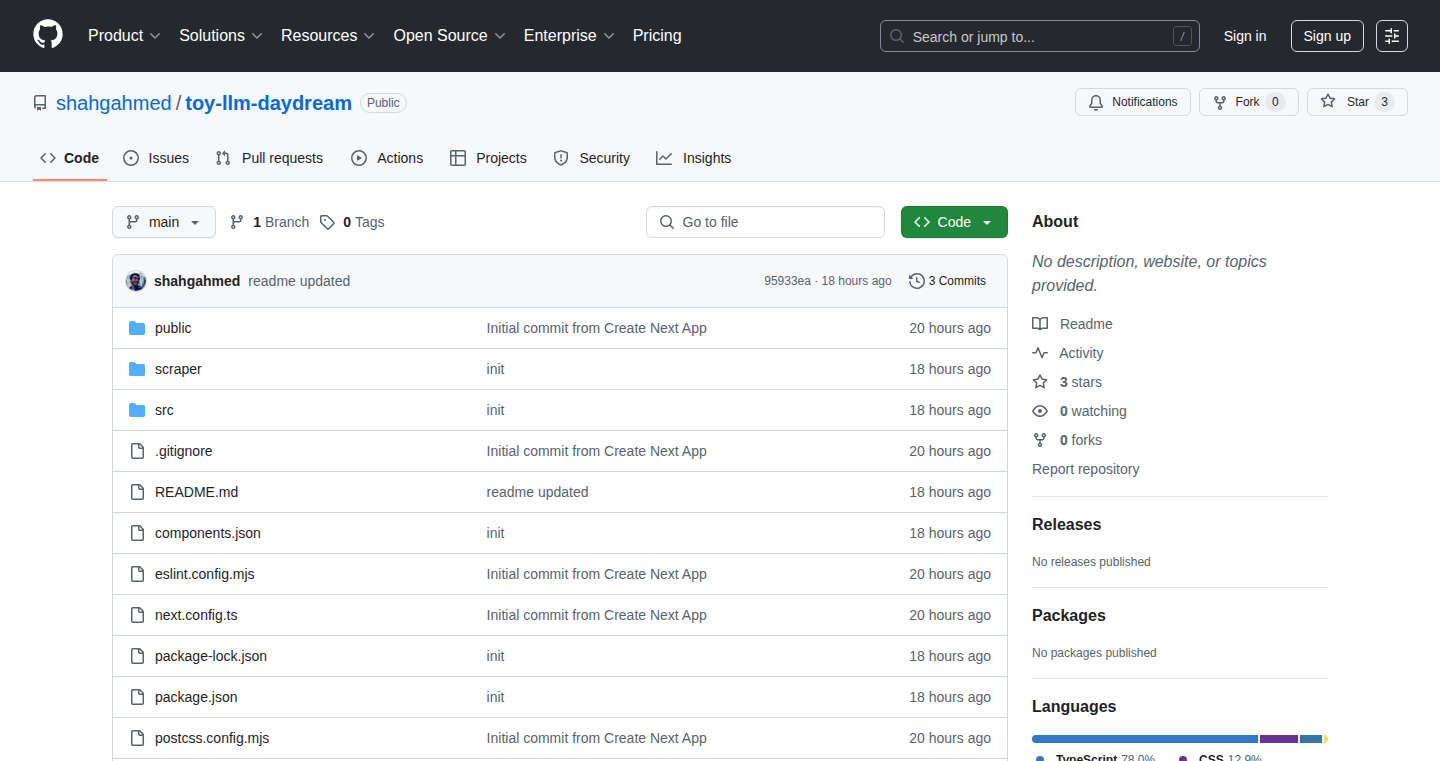Screen dimensions: 1440x761
Task: Open the eslint.config.mjs file
Action: [x=205, y=574]
